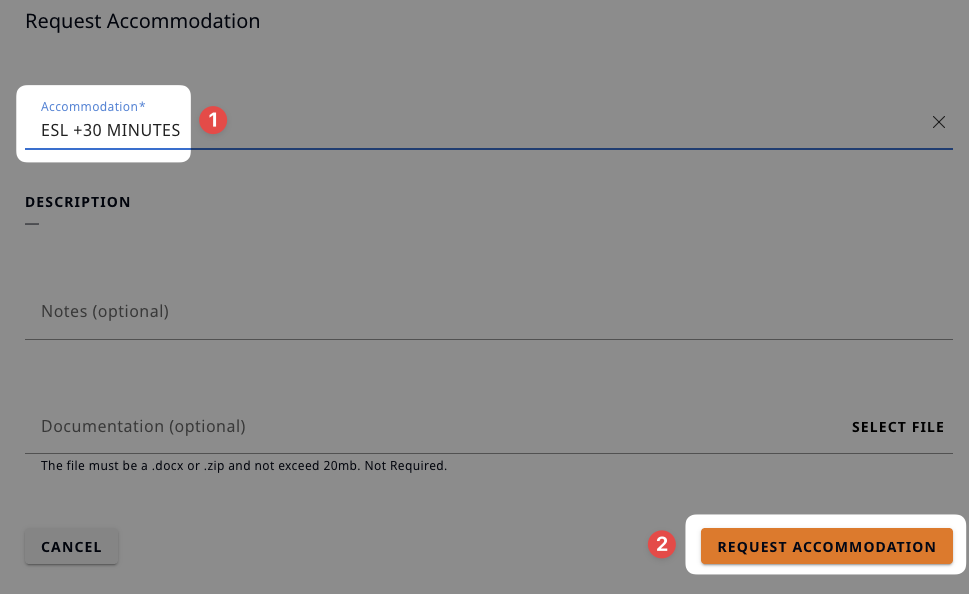Click the dash under DESCRIPTION heading
The height and width of the screenshot is (594, 969).
tap(32, 224)
